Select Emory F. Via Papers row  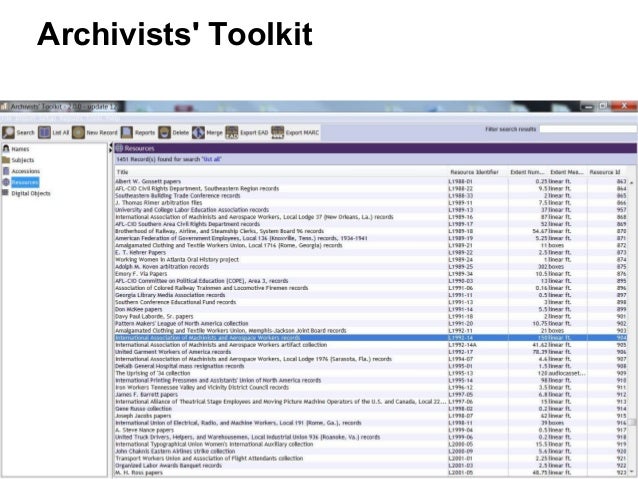click(x=371, y=273)
